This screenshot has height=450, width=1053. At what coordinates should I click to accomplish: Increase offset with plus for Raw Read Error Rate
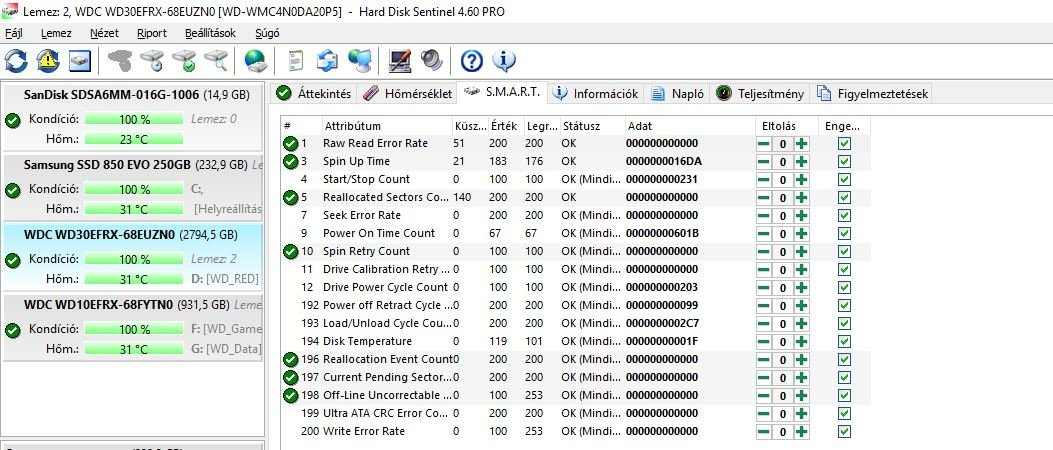pos(802,144)
